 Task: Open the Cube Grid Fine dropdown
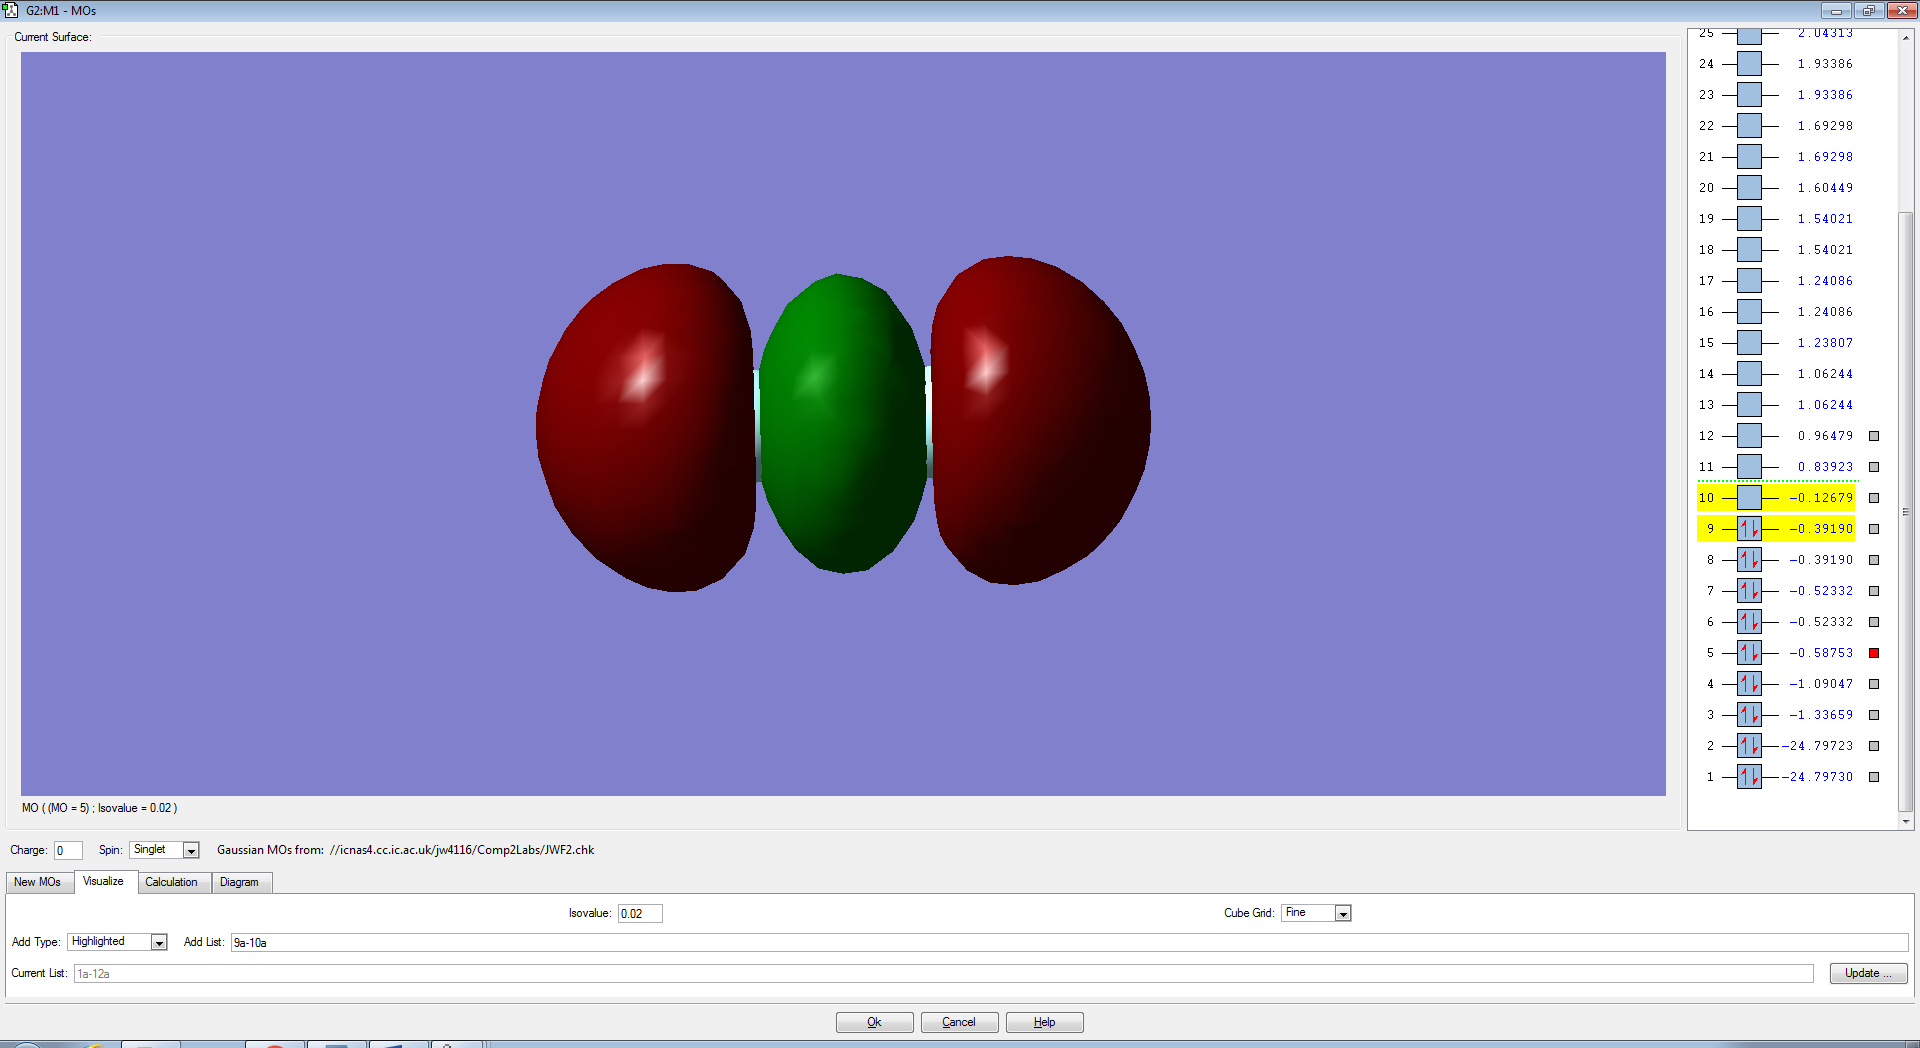(1343, 913)
